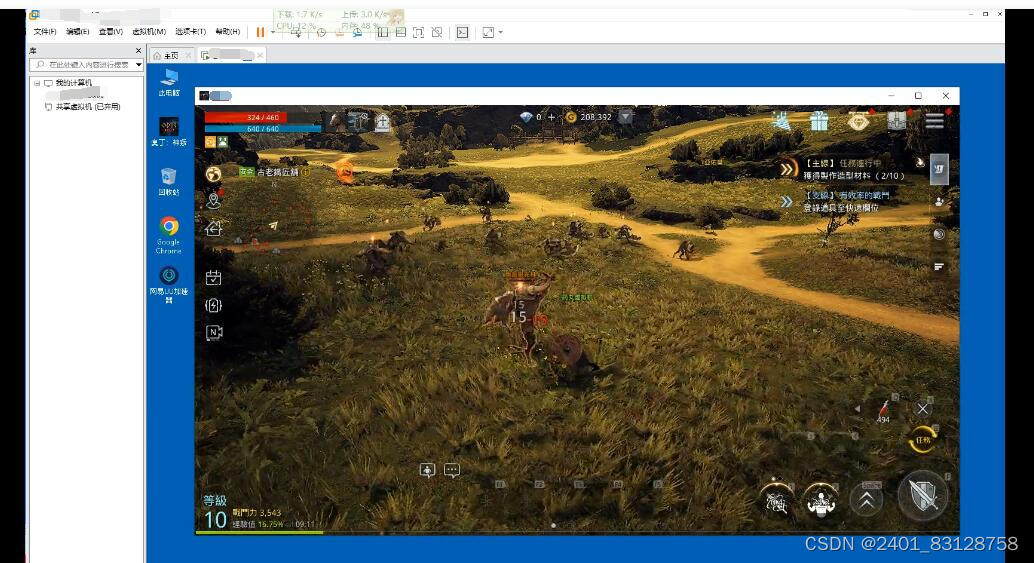This screenshot has width=1034, height=563.
Task: Open the gift box rewards icon
Action: 819,121
